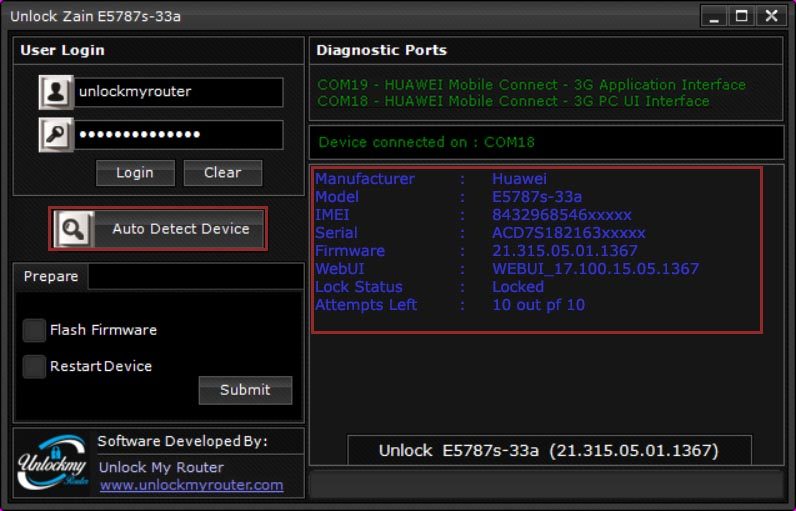Click the Lock Status value Locked
796x511 pixels.
point(518,287)
